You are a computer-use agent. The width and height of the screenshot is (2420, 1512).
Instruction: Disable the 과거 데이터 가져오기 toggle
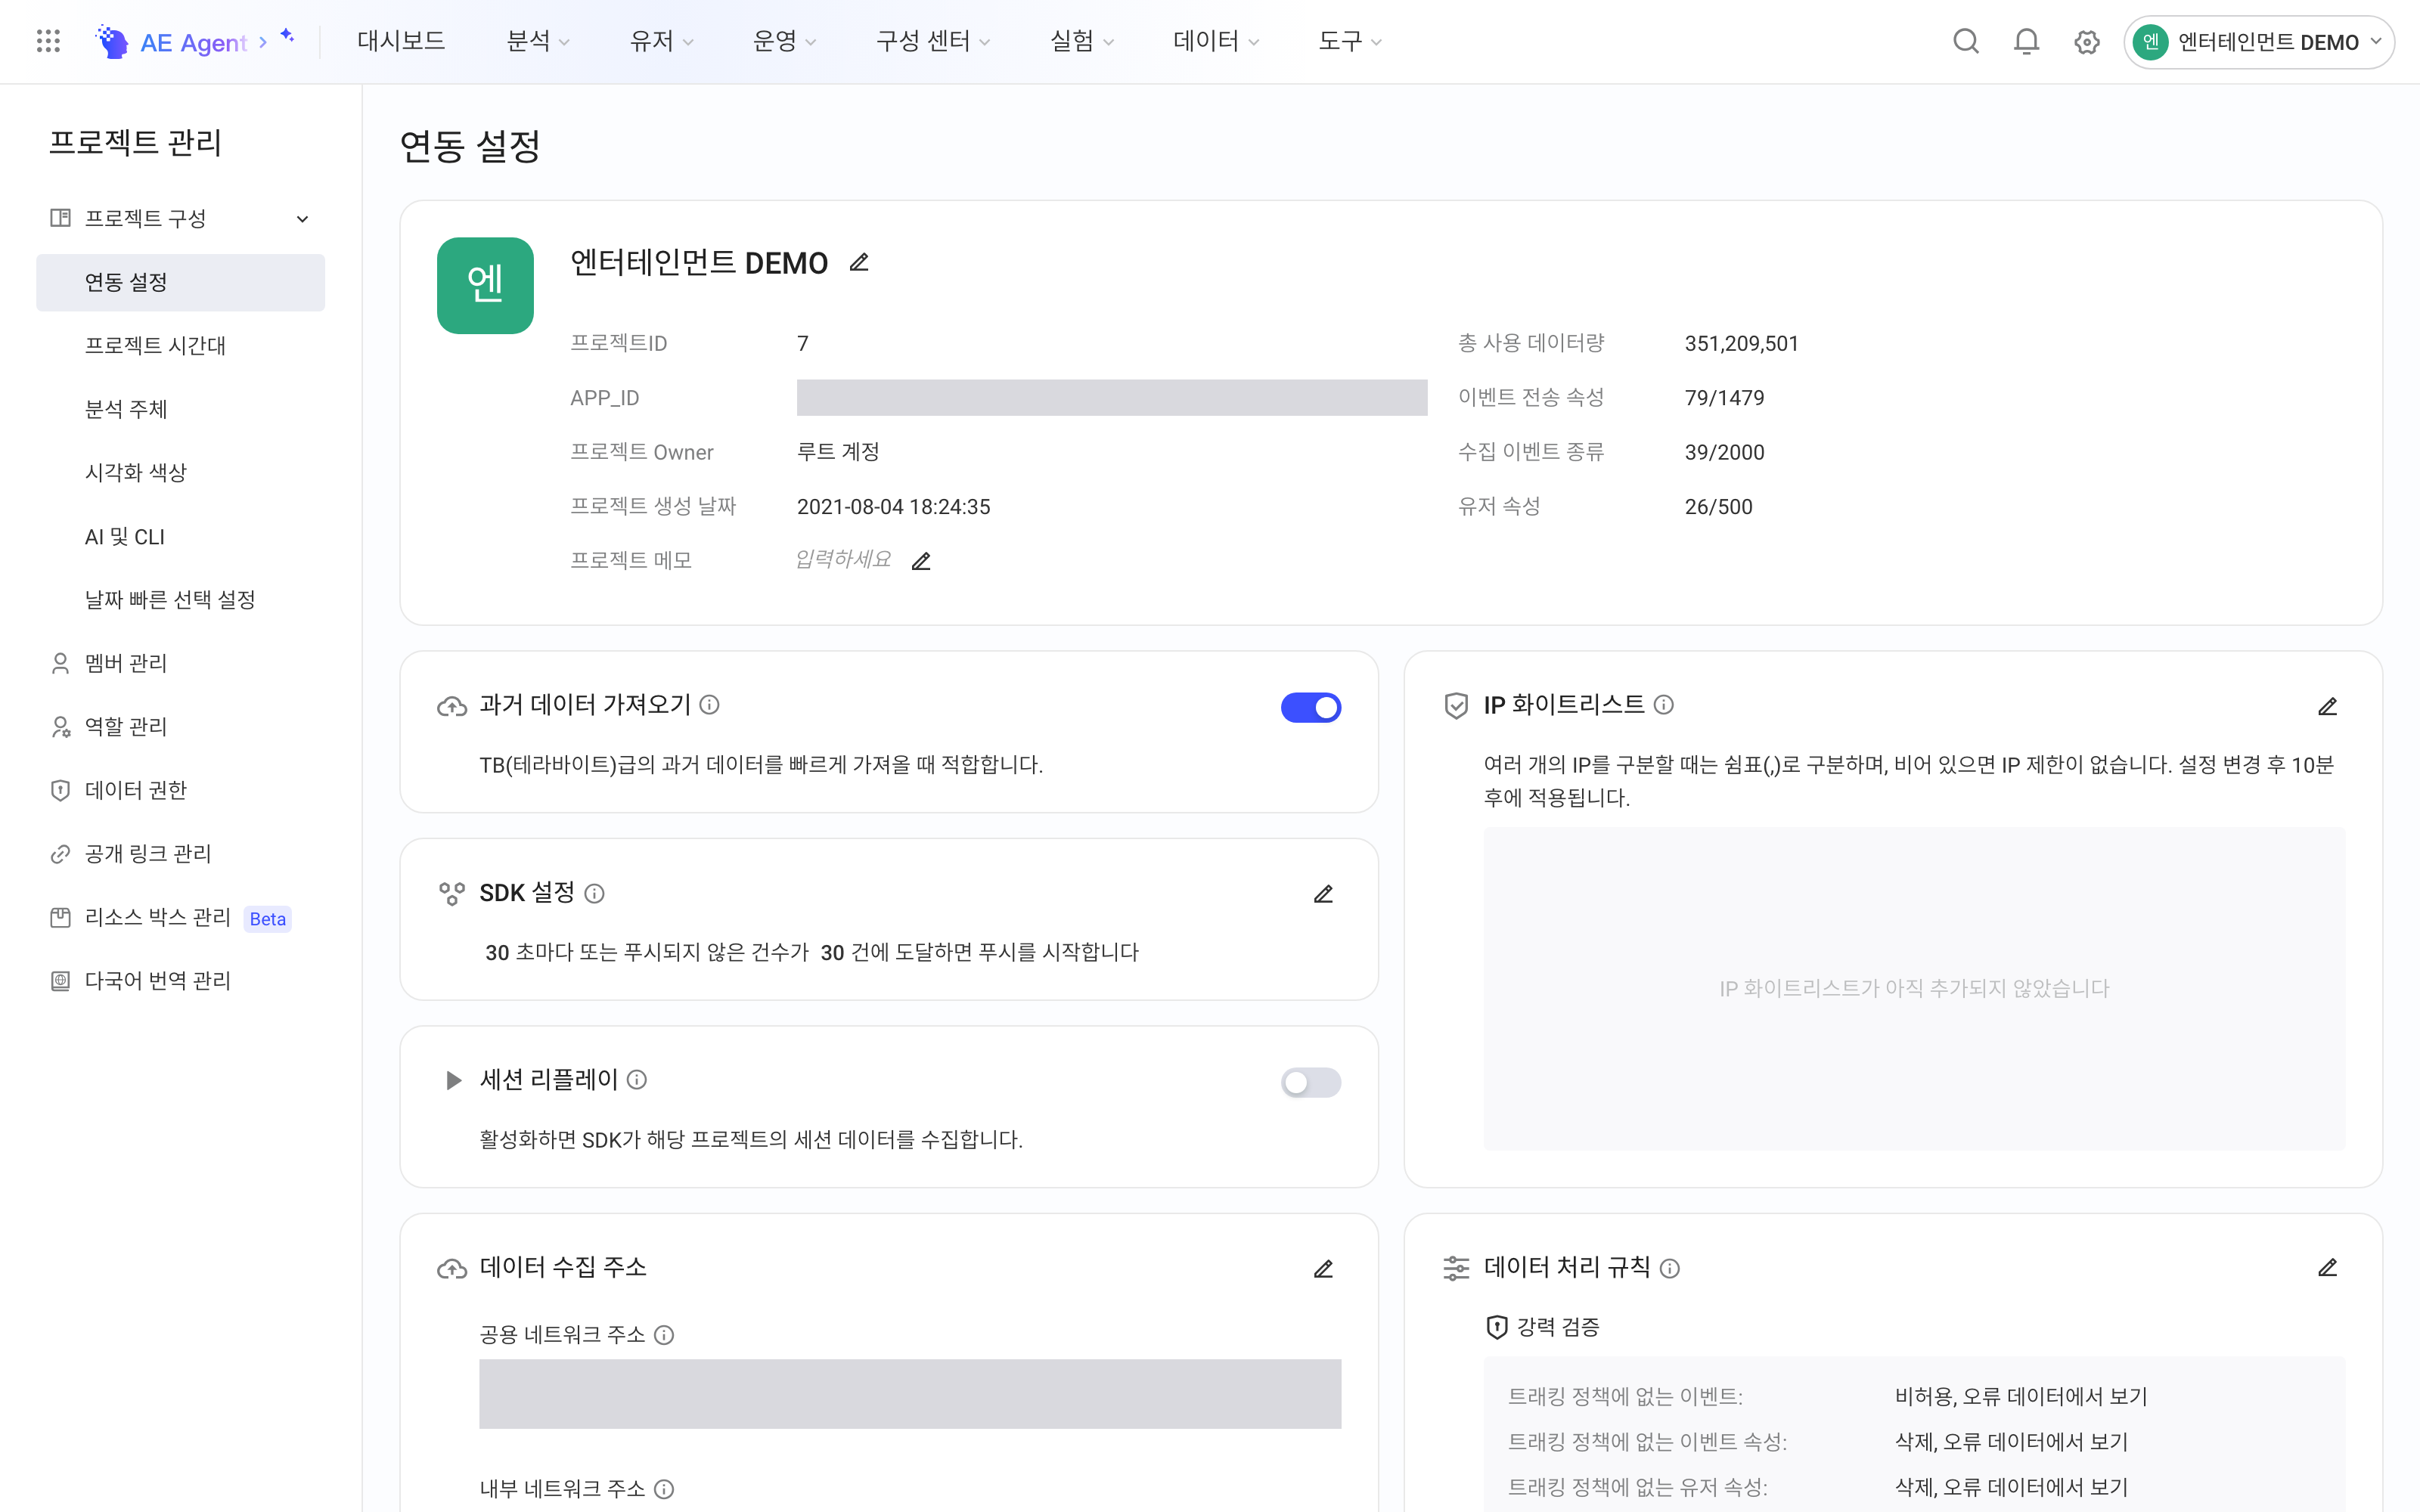coord(1310,707)
